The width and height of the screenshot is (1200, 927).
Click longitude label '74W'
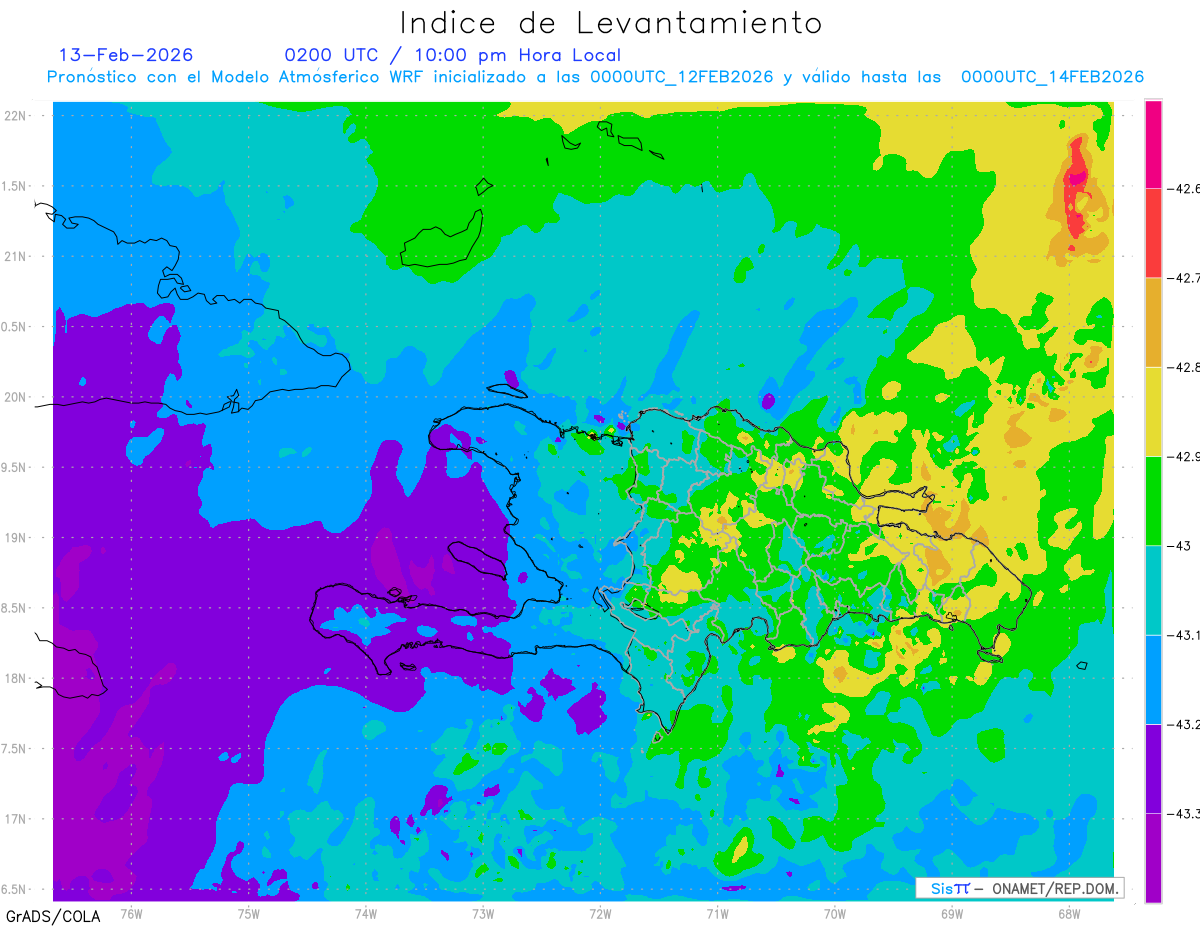point(365,912)
